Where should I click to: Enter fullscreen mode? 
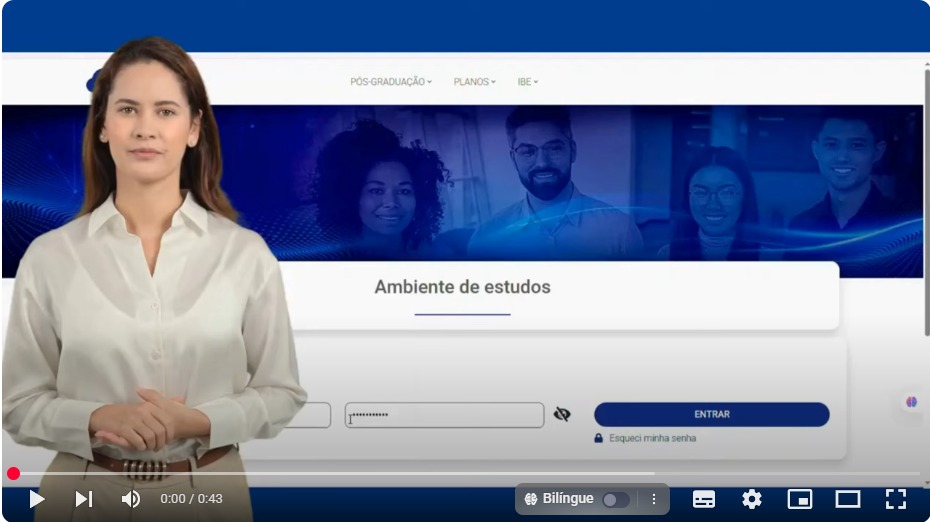pyautogui.click(x=896, y=499)
